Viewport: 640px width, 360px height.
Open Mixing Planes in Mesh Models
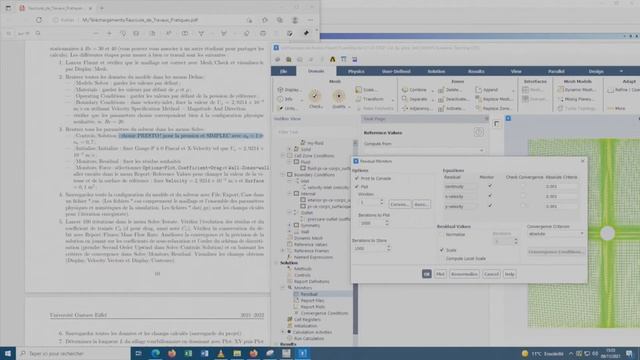coord(576,99)
